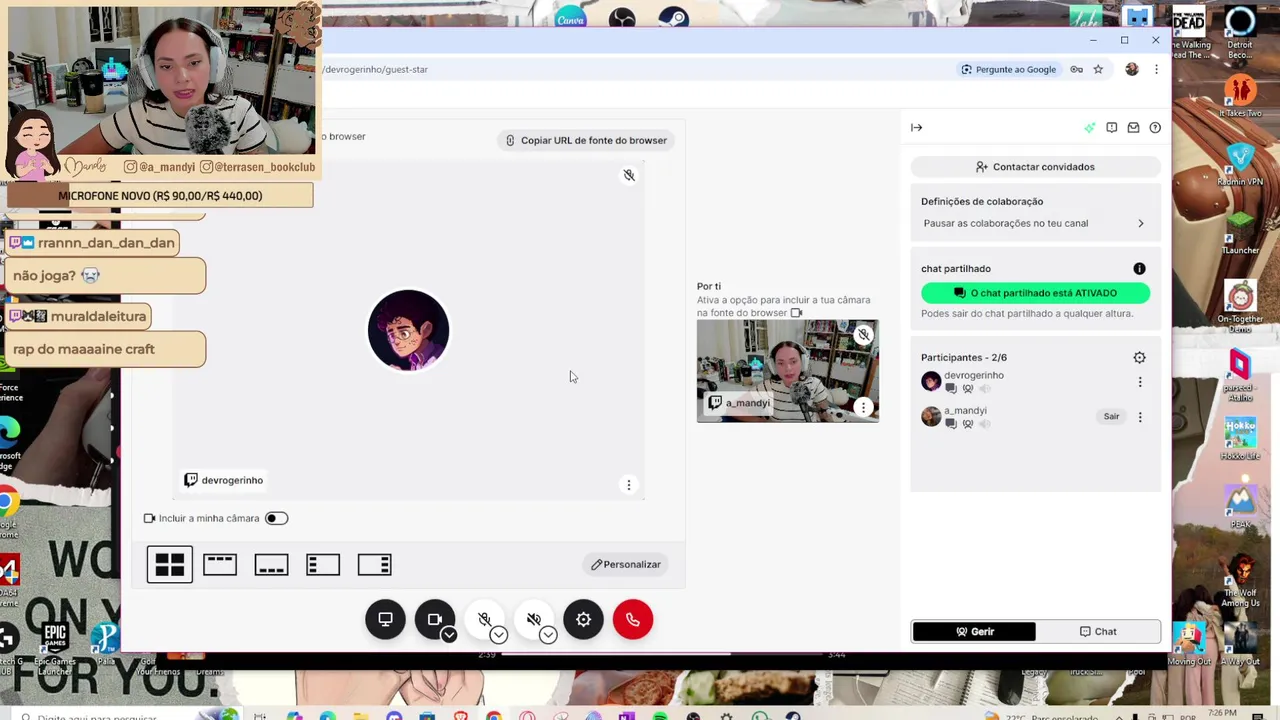
Task: Click devrogerinho avatar in the main tile
Action: (408, 330)
